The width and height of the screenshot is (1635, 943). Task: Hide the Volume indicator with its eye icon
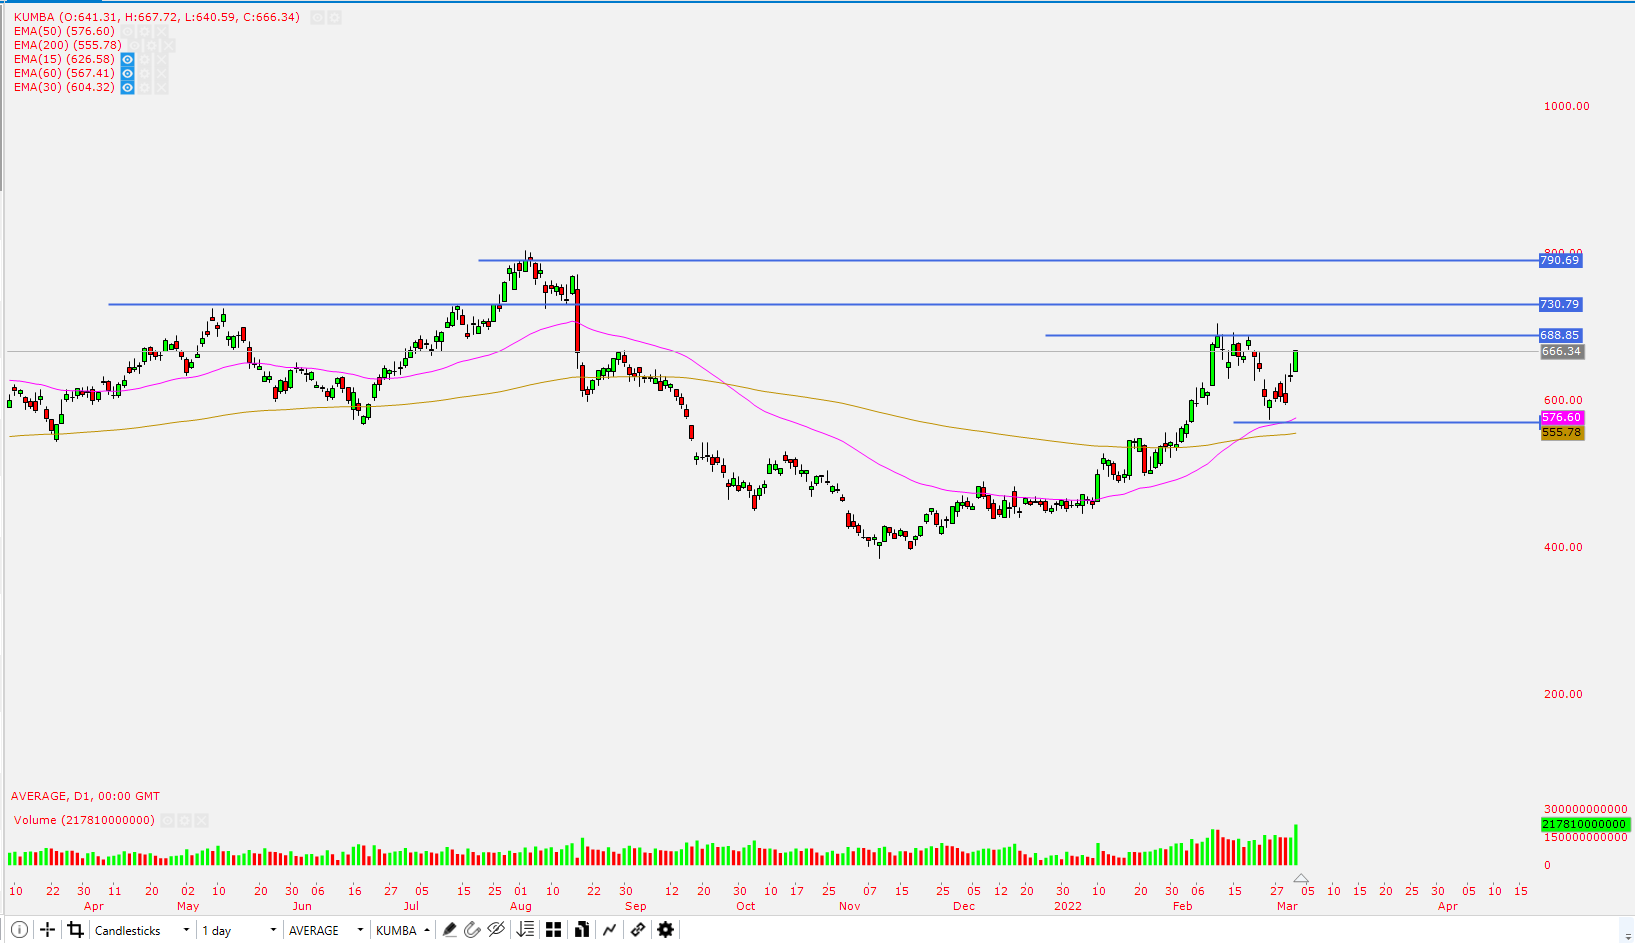coord(165,820)
